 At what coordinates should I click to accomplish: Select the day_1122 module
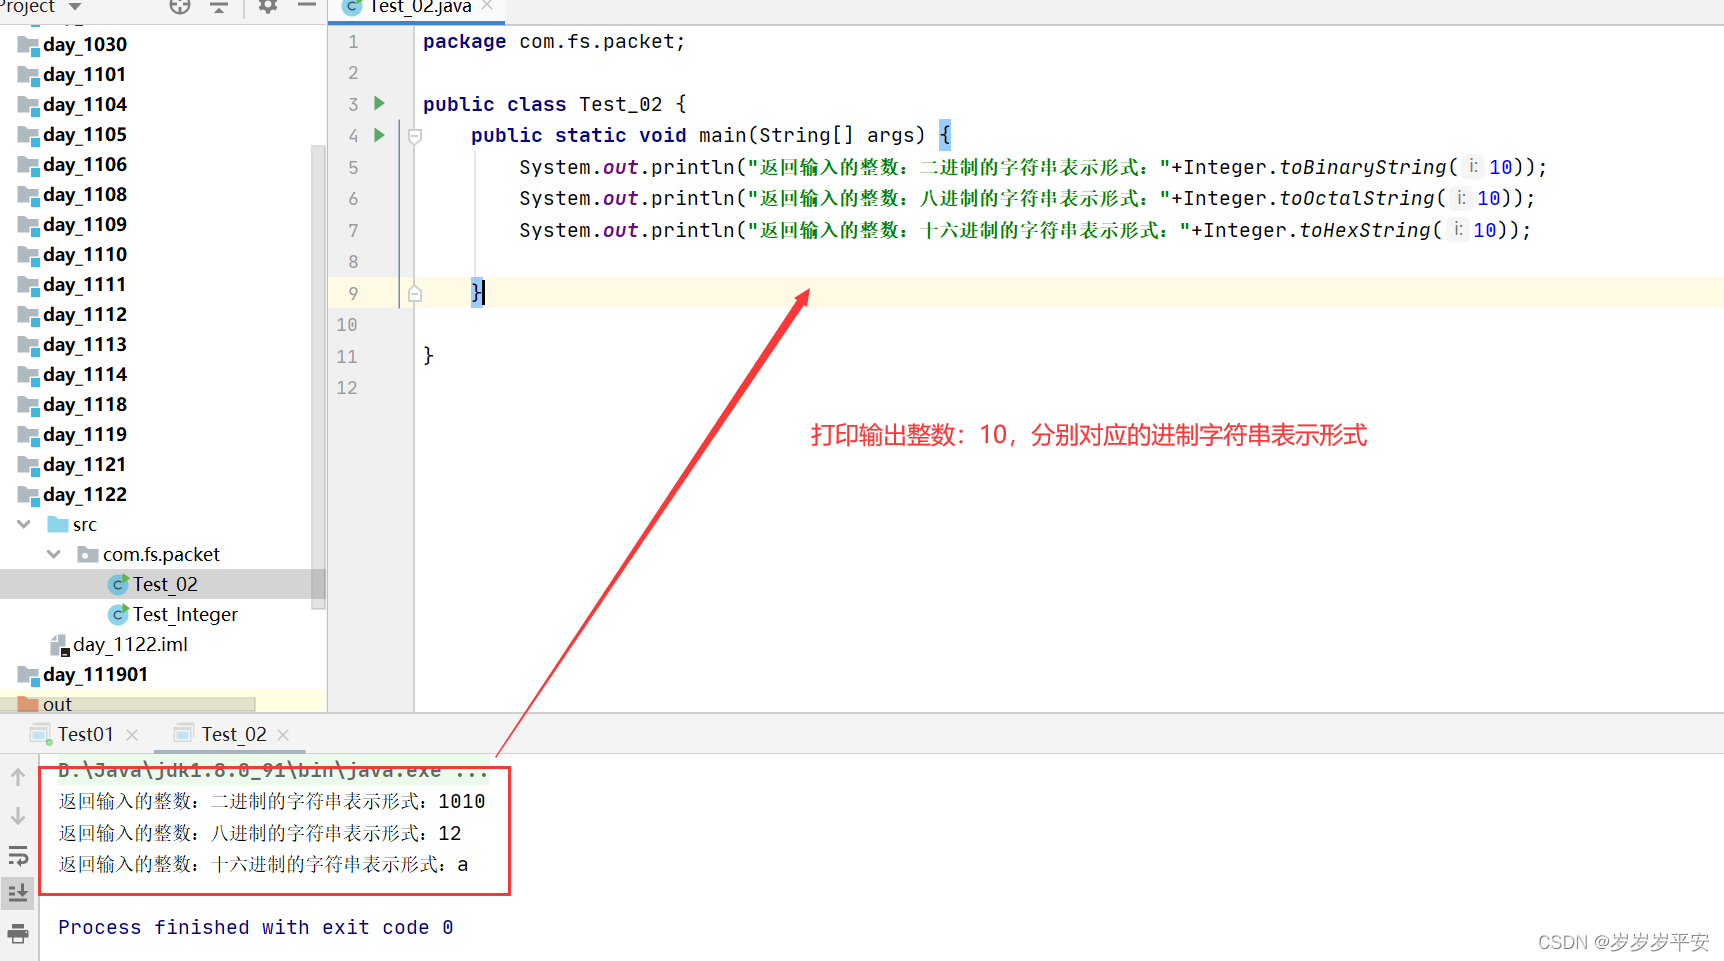(x=85, y=494)
